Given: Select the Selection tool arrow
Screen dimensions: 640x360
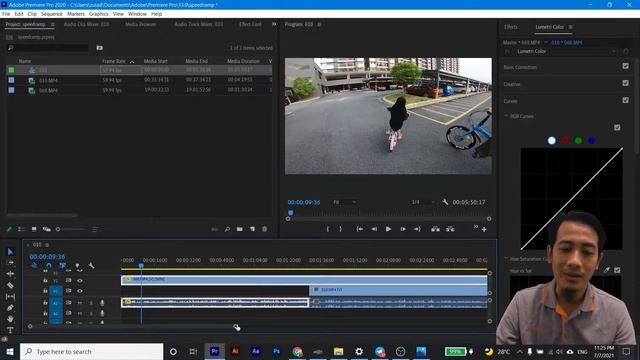Looking at the screenshot, I should (x=10, y=251).
